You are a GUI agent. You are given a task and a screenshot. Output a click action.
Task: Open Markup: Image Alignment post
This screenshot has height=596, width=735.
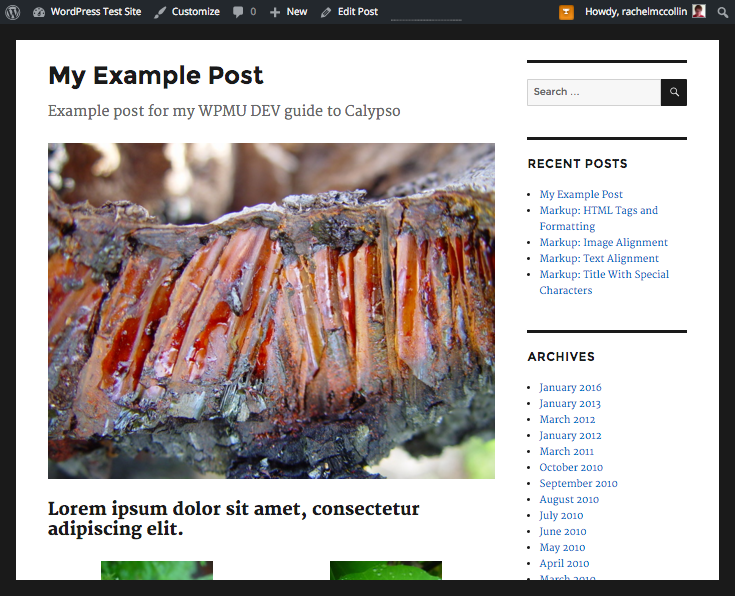tap(603, 242)
